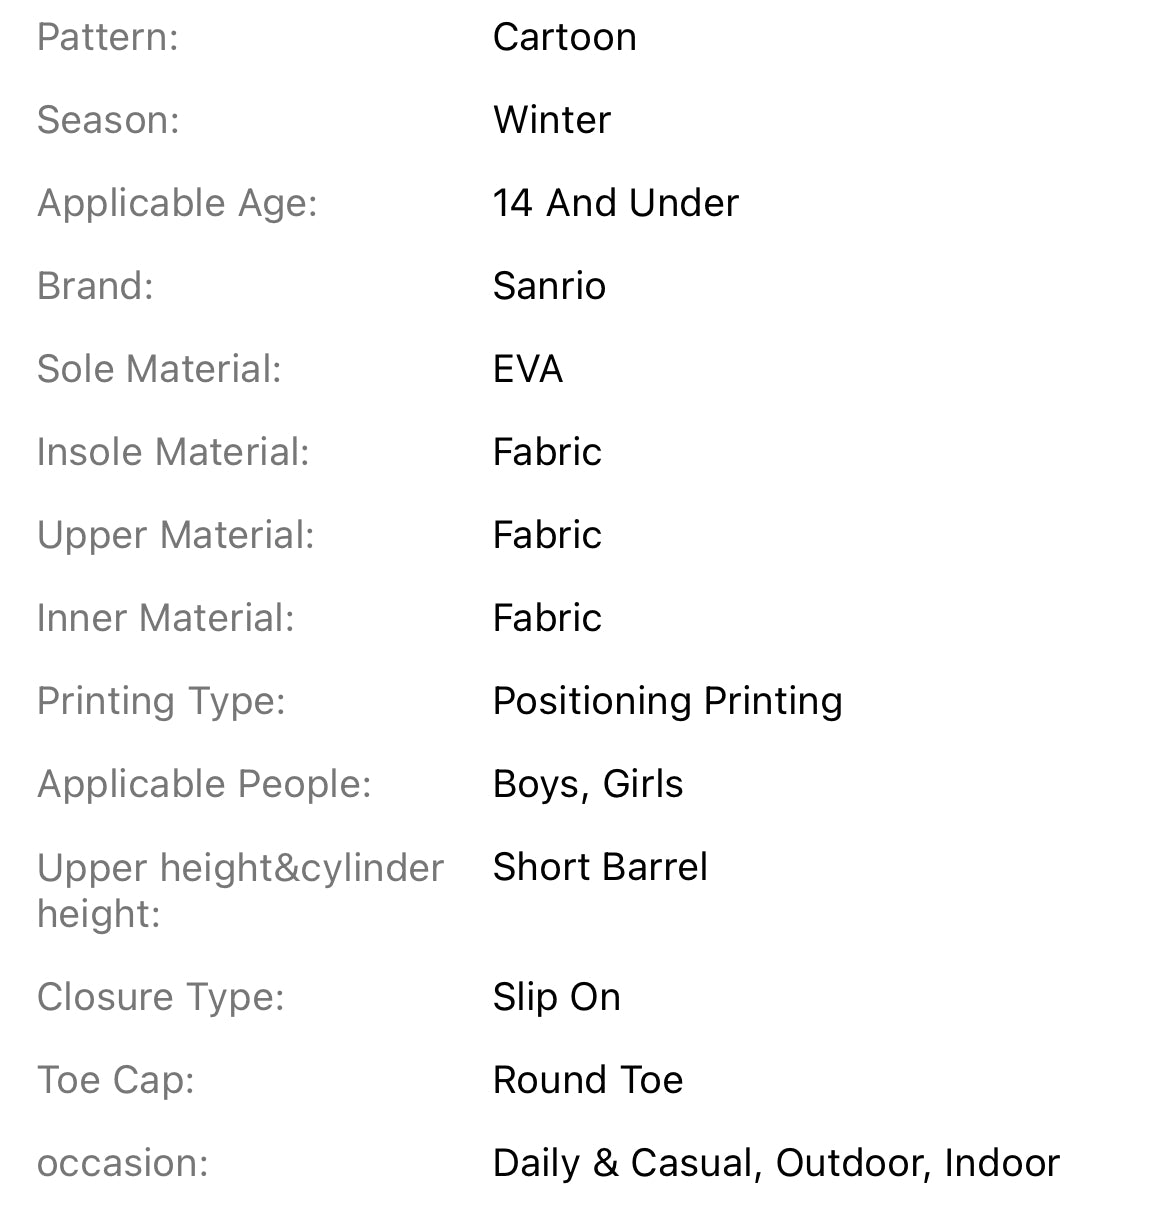
Task: Click the Slip On value
Action: coord(557,997)
